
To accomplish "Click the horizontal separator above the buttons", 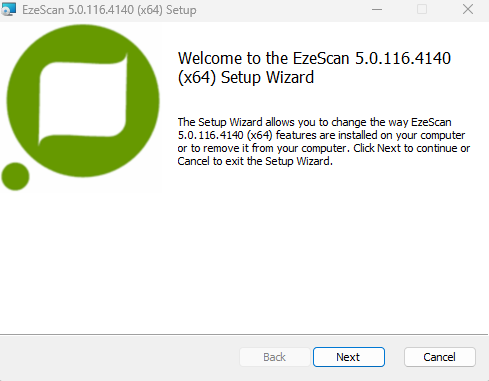I will coord(244,334).
